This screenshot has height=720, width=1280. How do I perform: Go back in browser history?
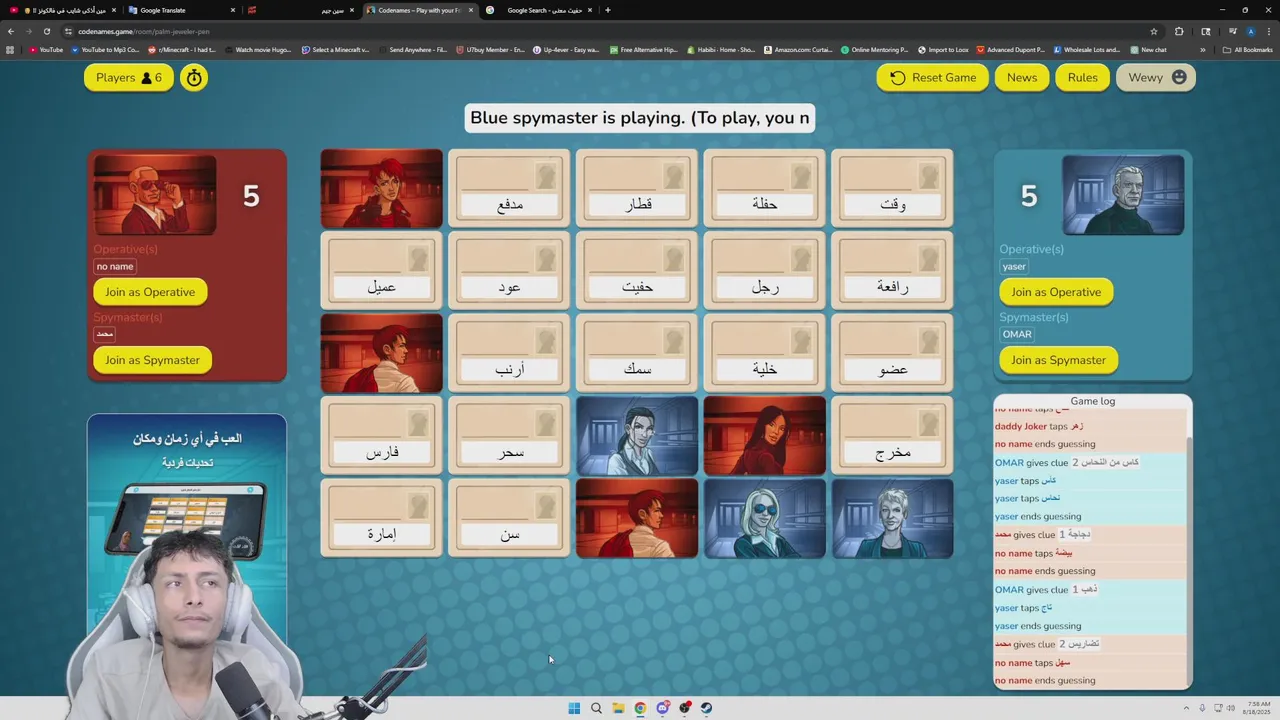pyautogui.click(x=11, y=31)
